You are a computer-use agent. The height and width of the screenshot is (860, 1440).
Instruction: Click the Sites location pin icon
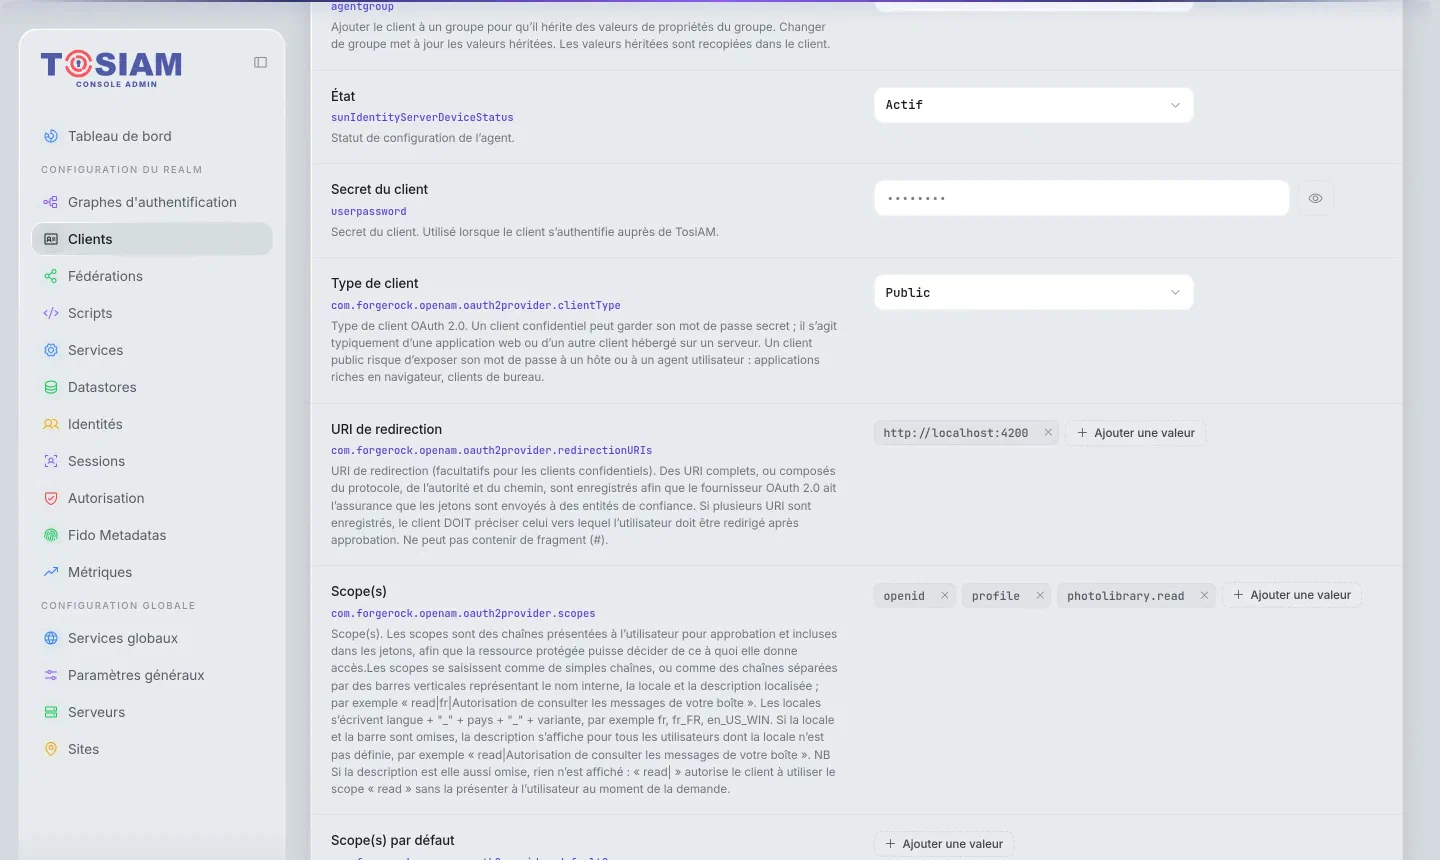[51, 749]
